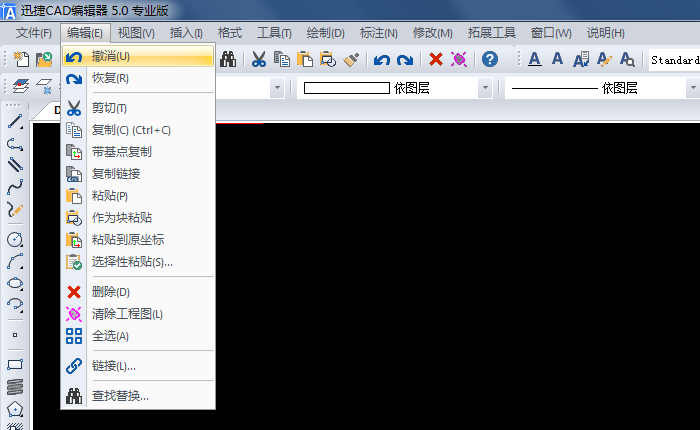This screenshot has height=430, width=700.
Task: Choose 粘贴(P) in the Edit menu
Action: (x=138, y=196)
